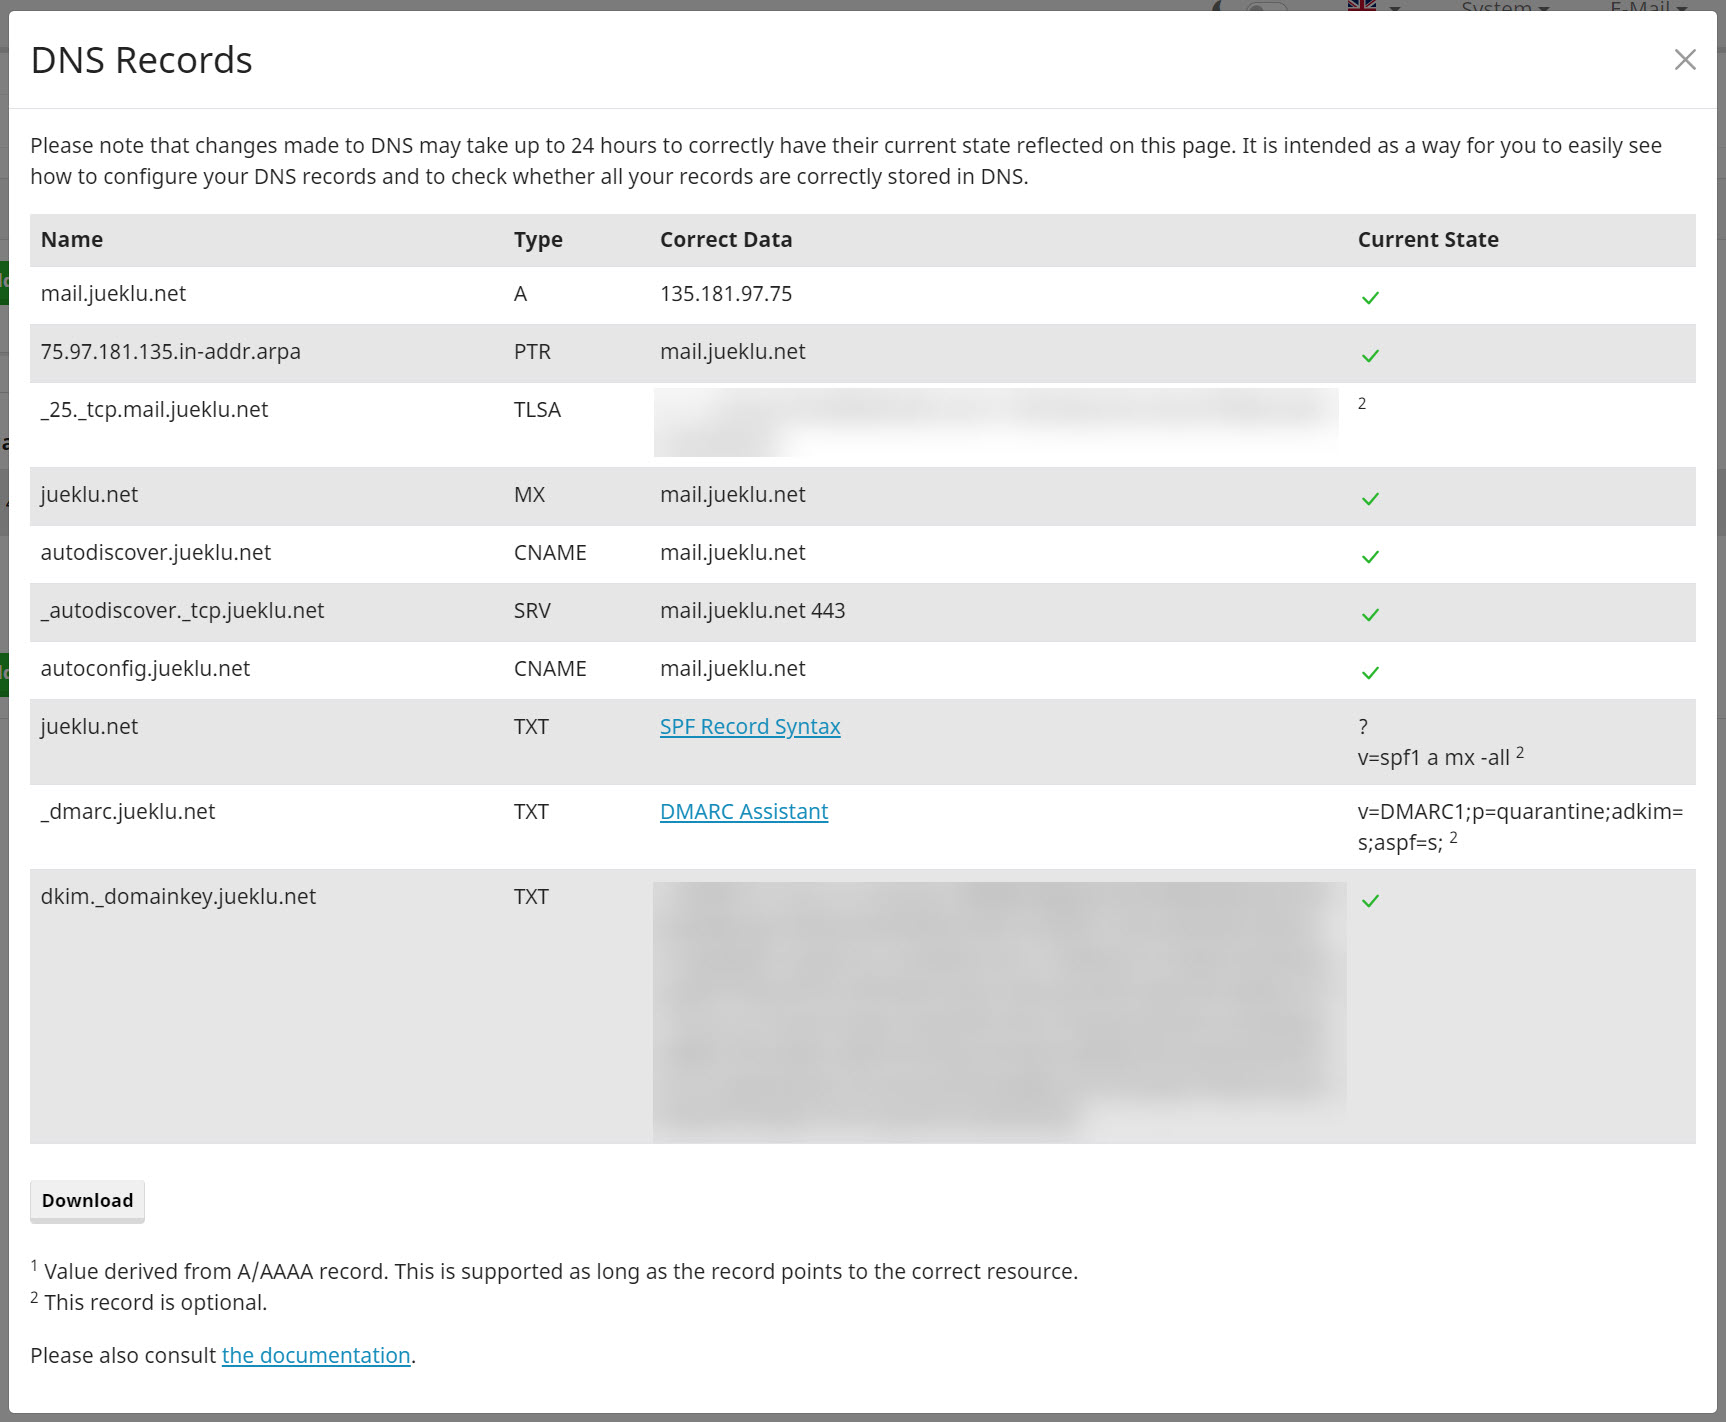Click green checkmark for mail.jueklu.net A record

1370,298
